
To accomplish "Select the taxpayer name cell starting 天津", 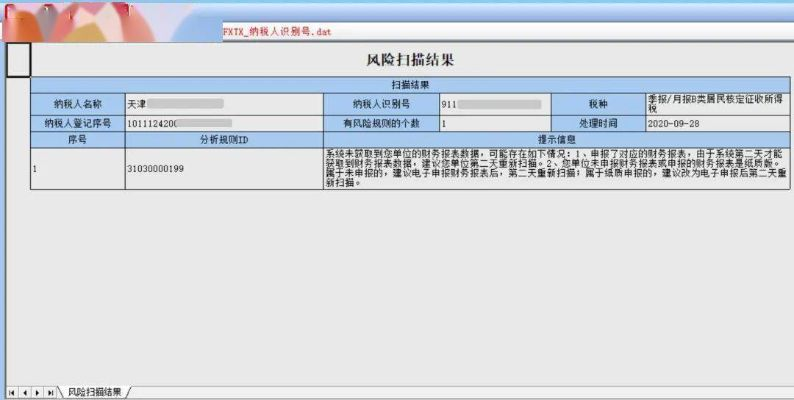I will tap(224, 104).
